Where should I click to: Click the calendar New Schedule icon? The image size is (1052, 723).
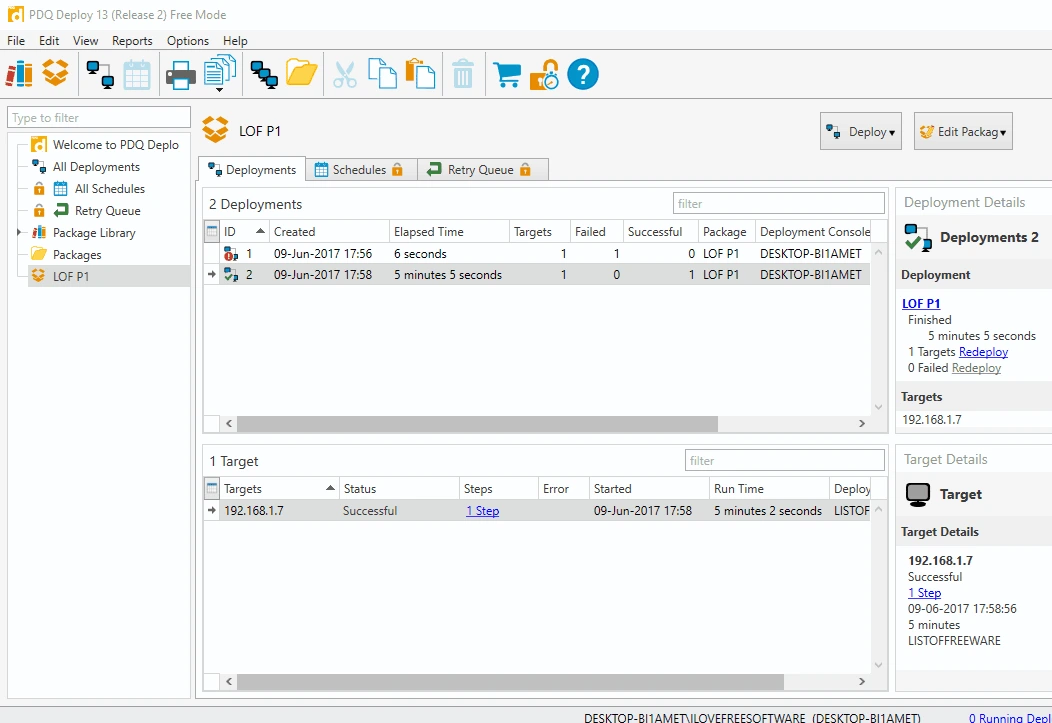point(137,74)
